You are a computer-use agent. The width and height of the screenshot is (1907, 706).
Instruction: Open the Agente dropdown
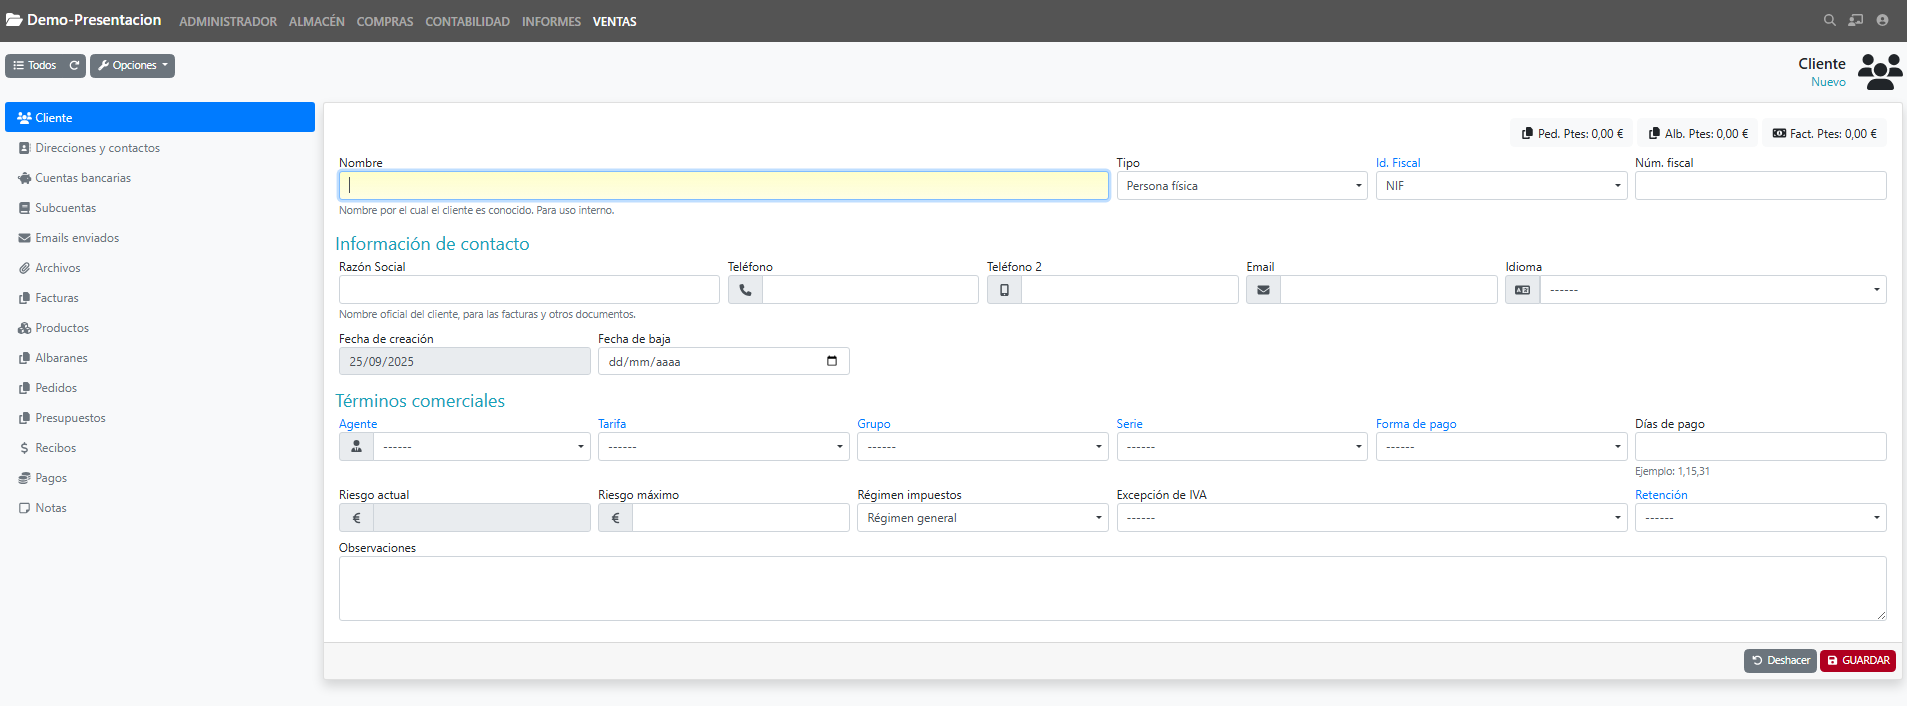click(482, 447)
